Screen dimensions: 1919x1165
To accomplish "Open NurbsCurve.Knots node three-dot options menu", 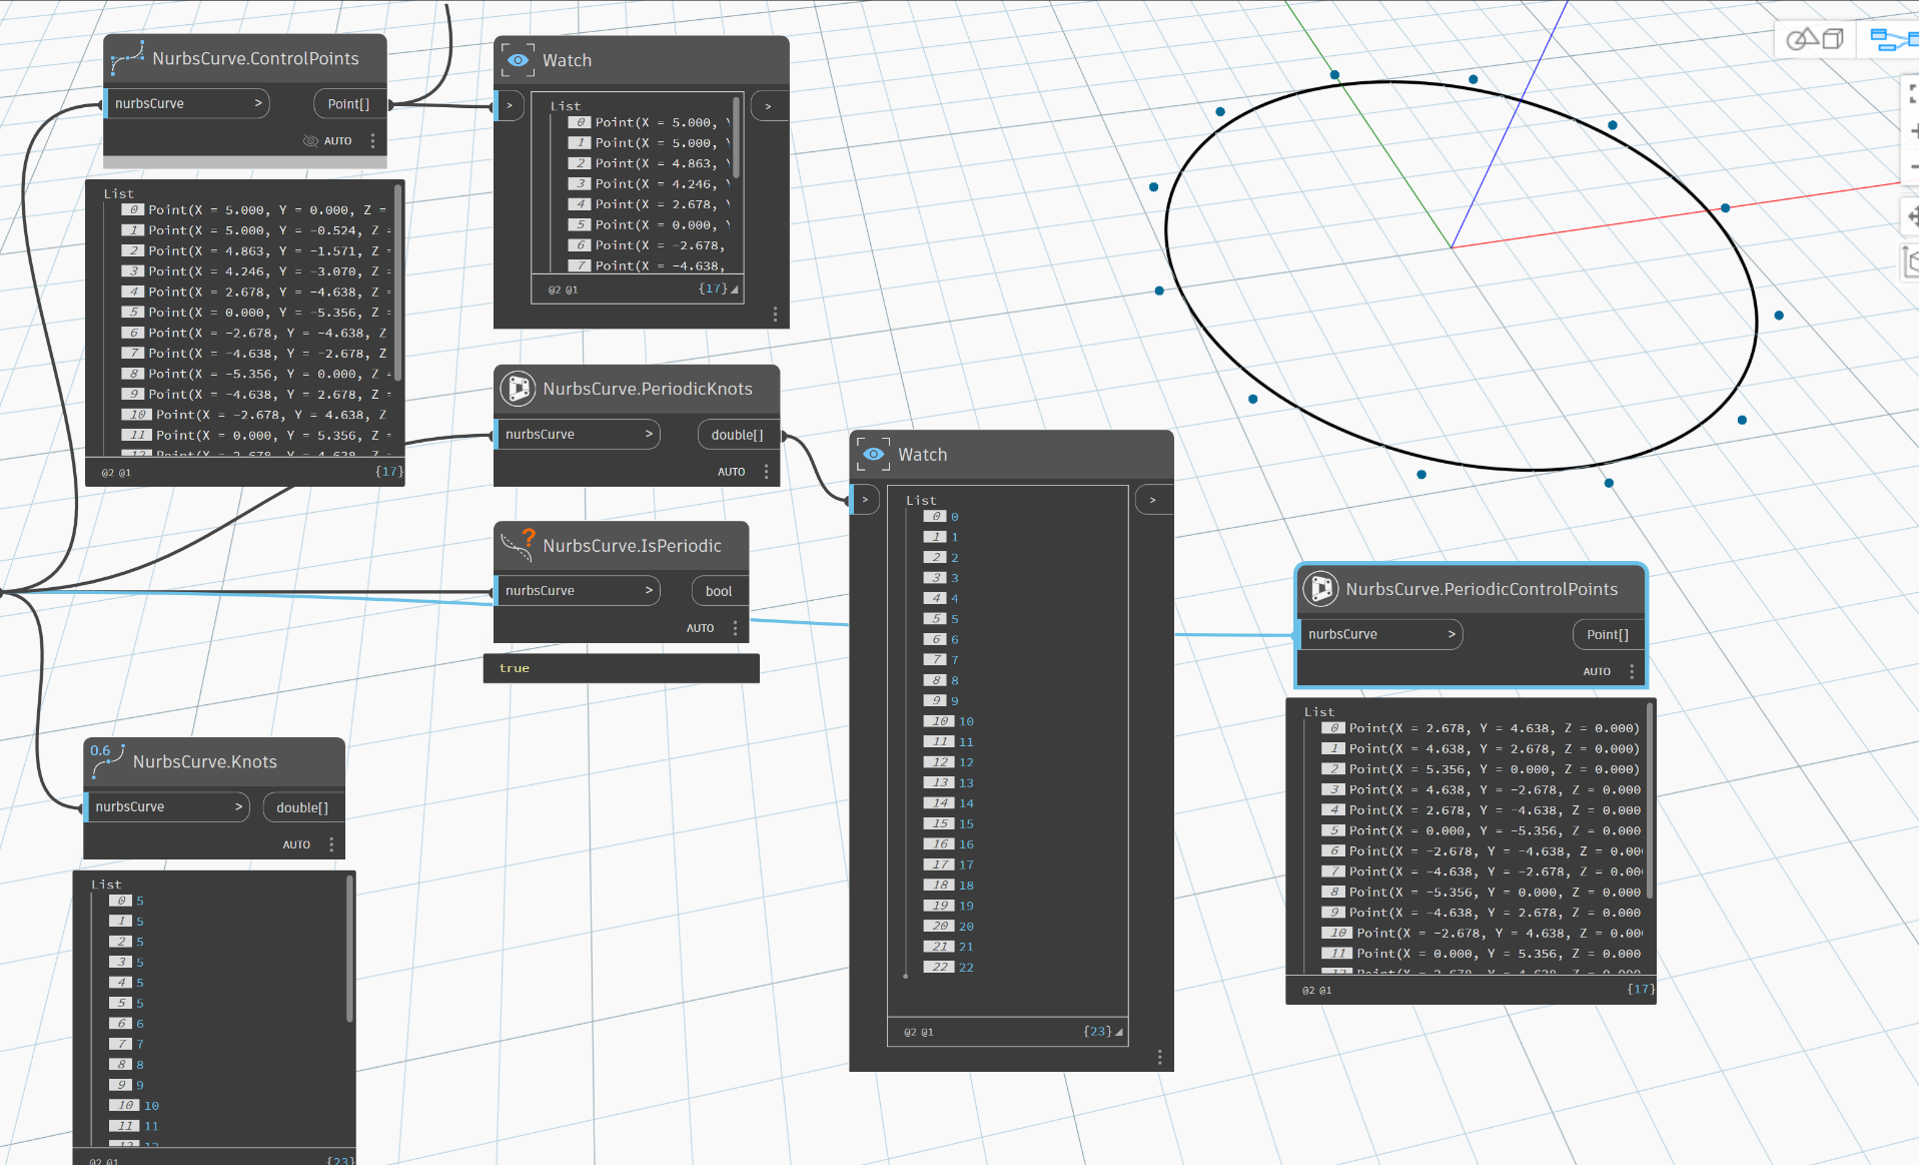I will pos(332,844).
